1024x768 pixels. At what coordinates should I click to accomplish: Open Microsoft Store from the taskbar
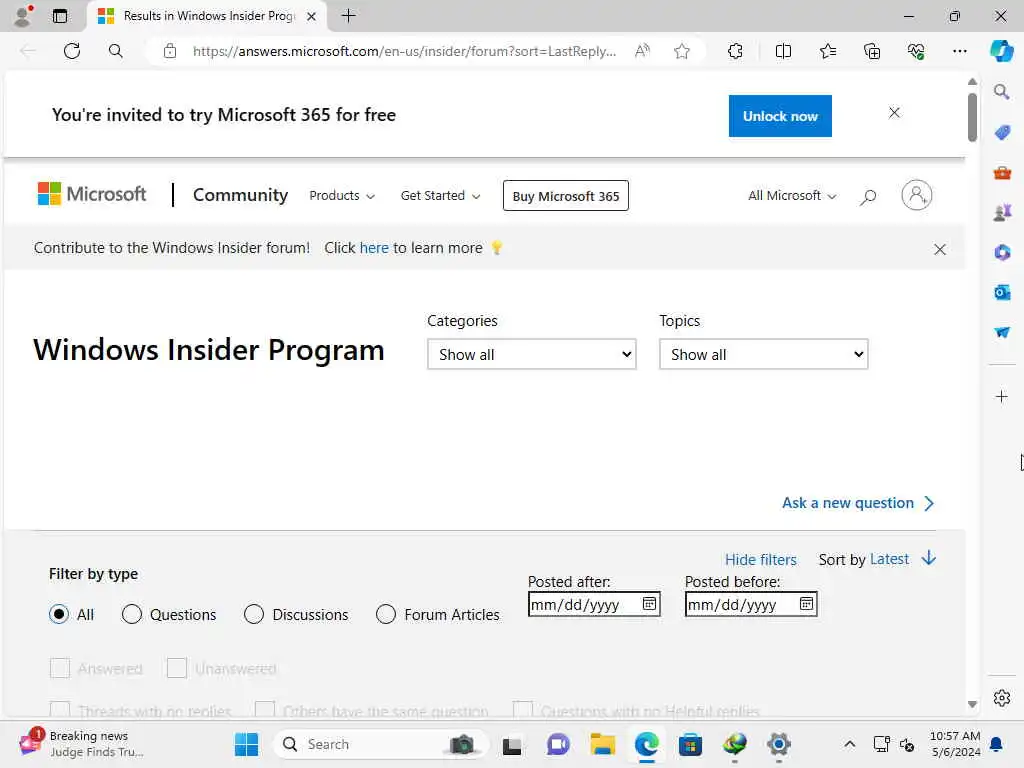(690, 744)
